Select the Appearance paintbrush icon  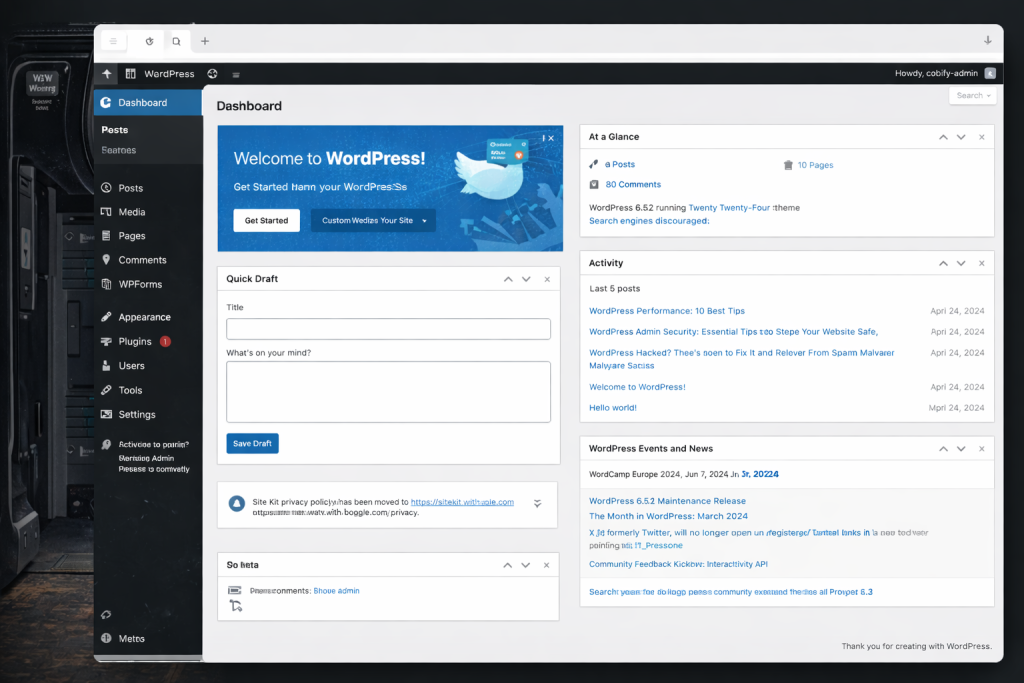coord(108,316)
